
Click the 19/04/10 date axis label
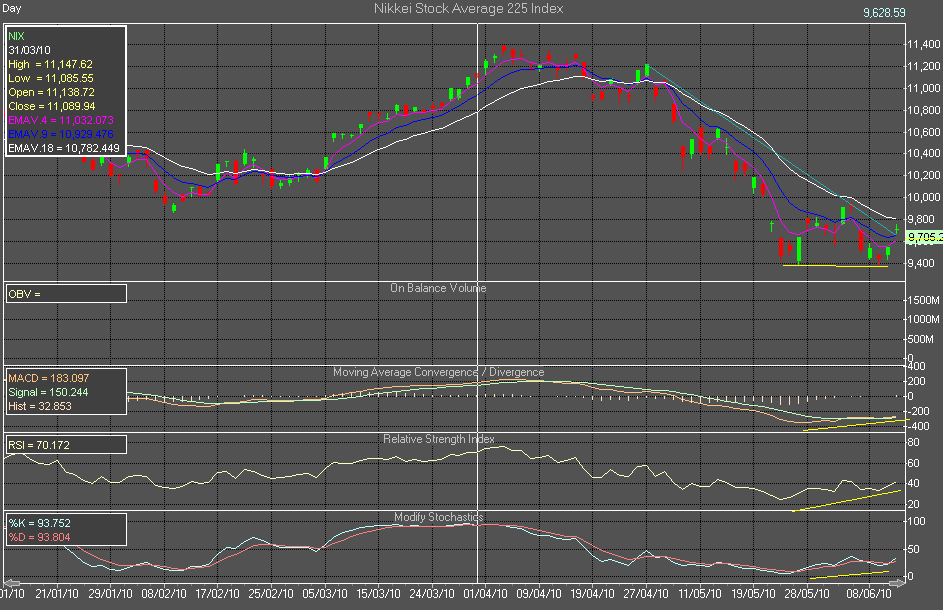(x=592, y=594)
